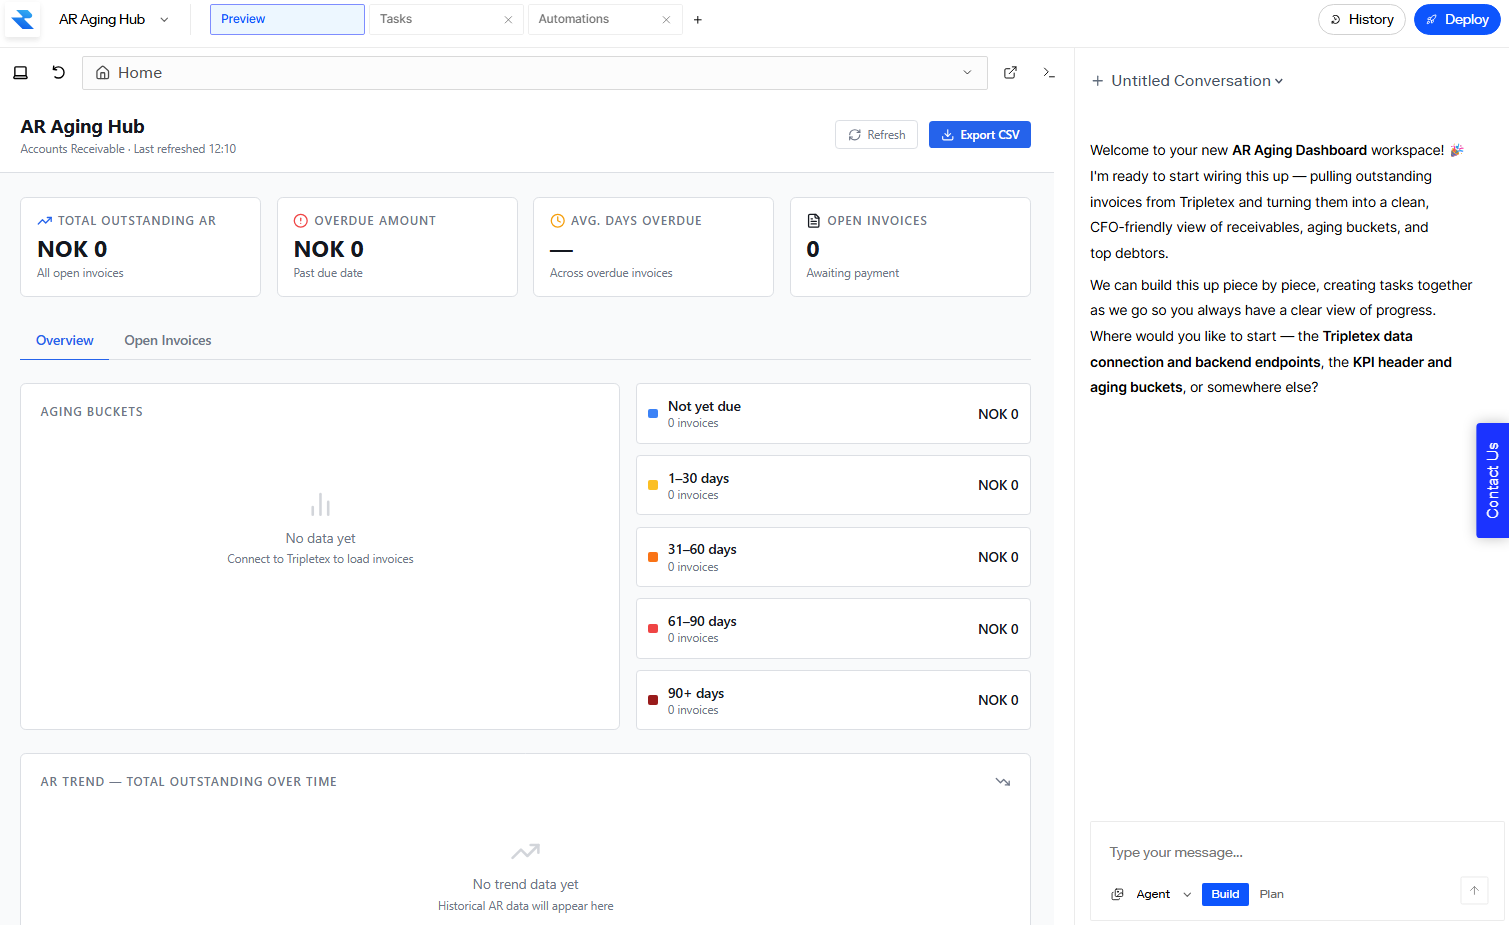
Task: Expand the AR Aging Hub project dropdown
Action: (165, 20)
